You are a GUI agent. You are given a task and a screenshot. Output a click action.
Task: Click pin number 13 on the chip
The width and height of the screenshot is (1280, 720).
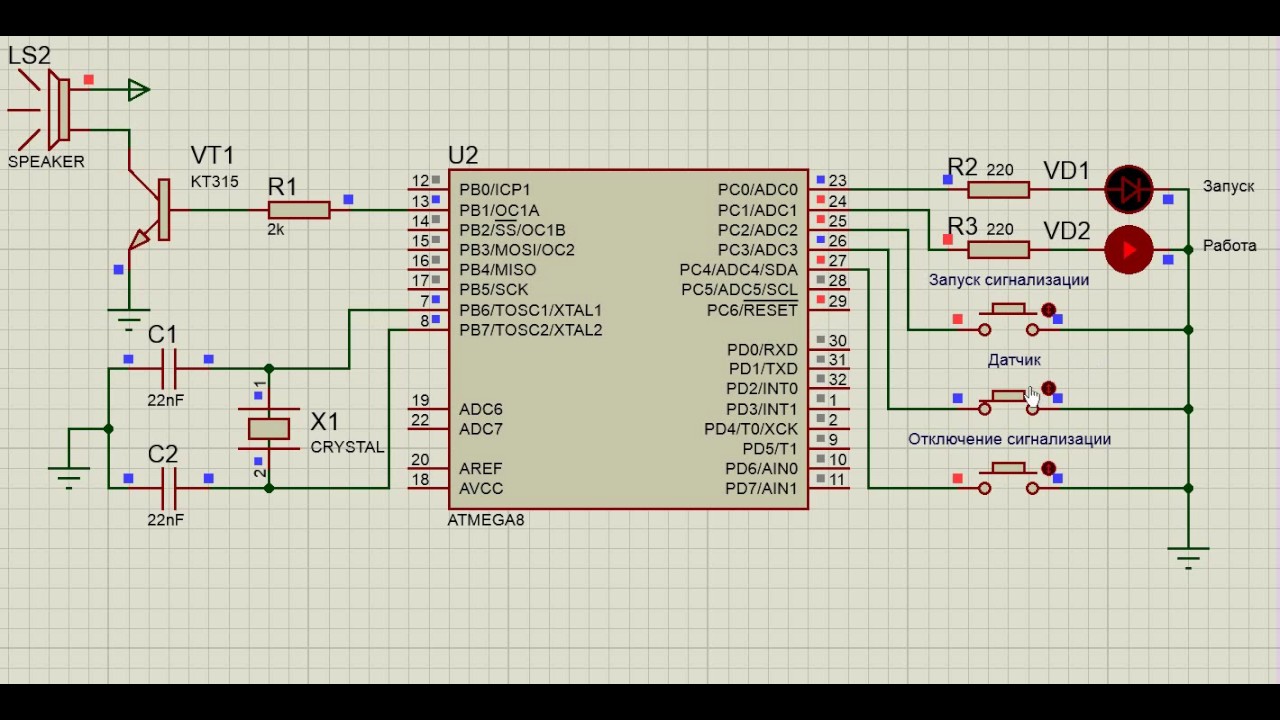pos(420,201)
